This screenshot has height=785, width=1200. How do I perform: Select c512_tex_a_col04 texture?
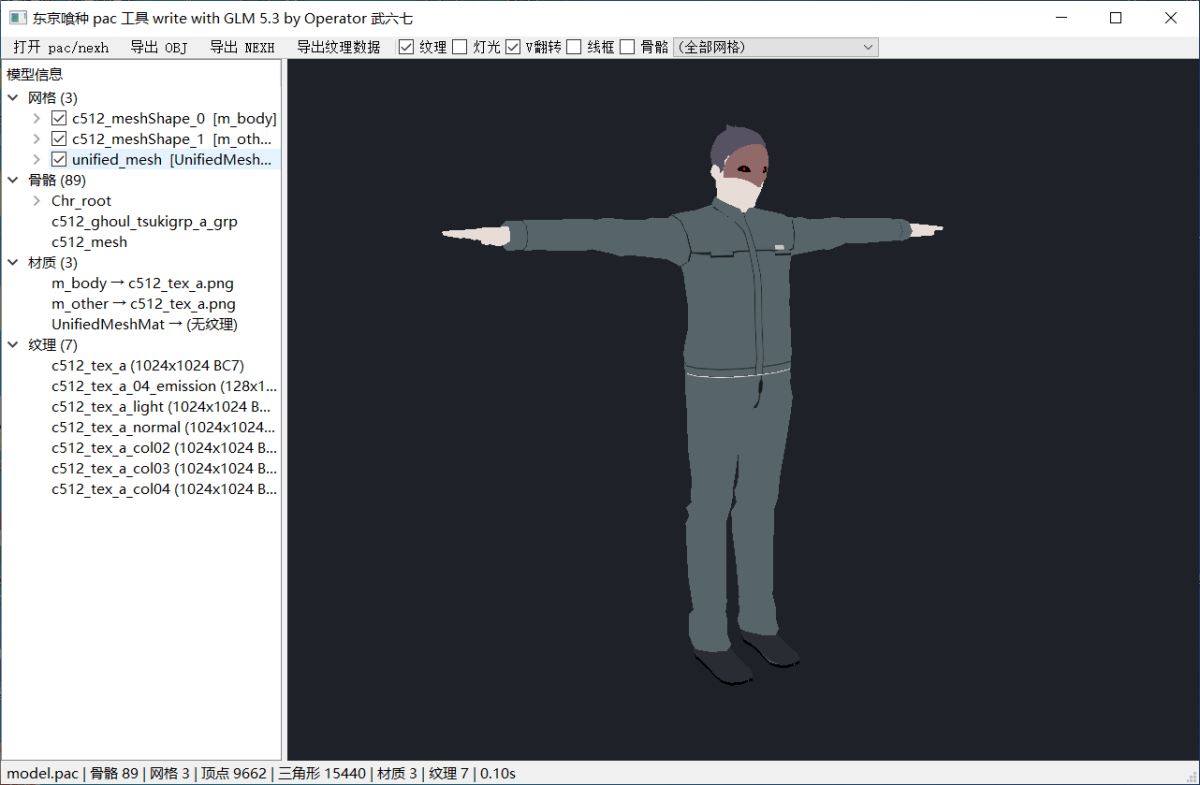164,489
